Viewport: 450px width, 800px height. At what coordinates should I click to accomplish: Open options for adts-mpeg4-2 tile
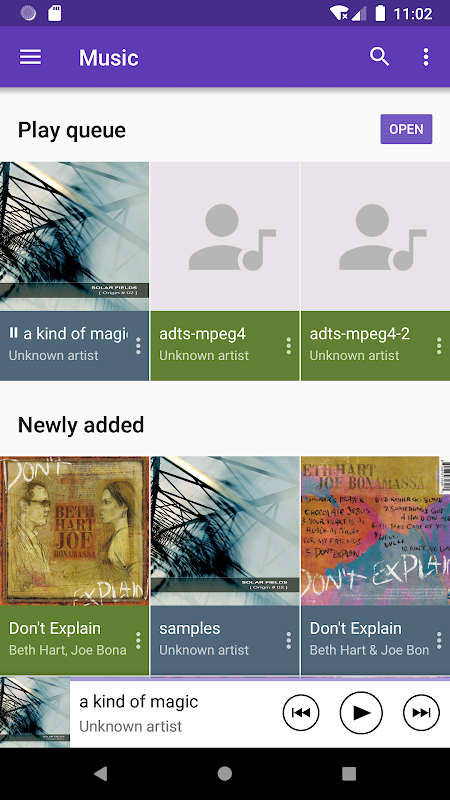(x=439, y=346)
